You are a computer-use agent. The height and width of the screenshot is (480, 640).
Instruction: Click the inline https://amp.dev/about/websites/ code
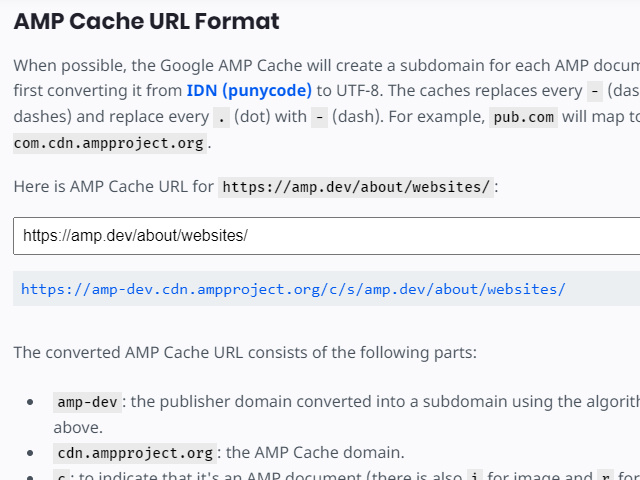[x=357, y=187]
